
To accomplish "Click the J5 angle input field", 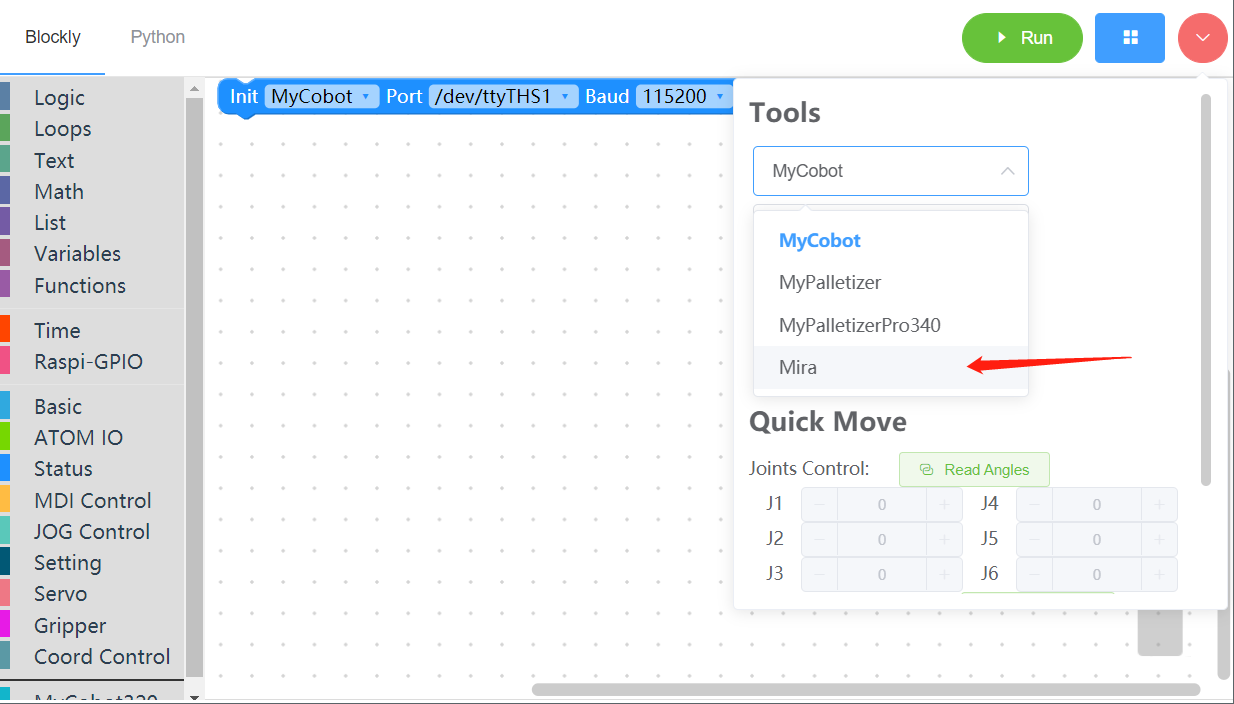I will coord(1097,539).
